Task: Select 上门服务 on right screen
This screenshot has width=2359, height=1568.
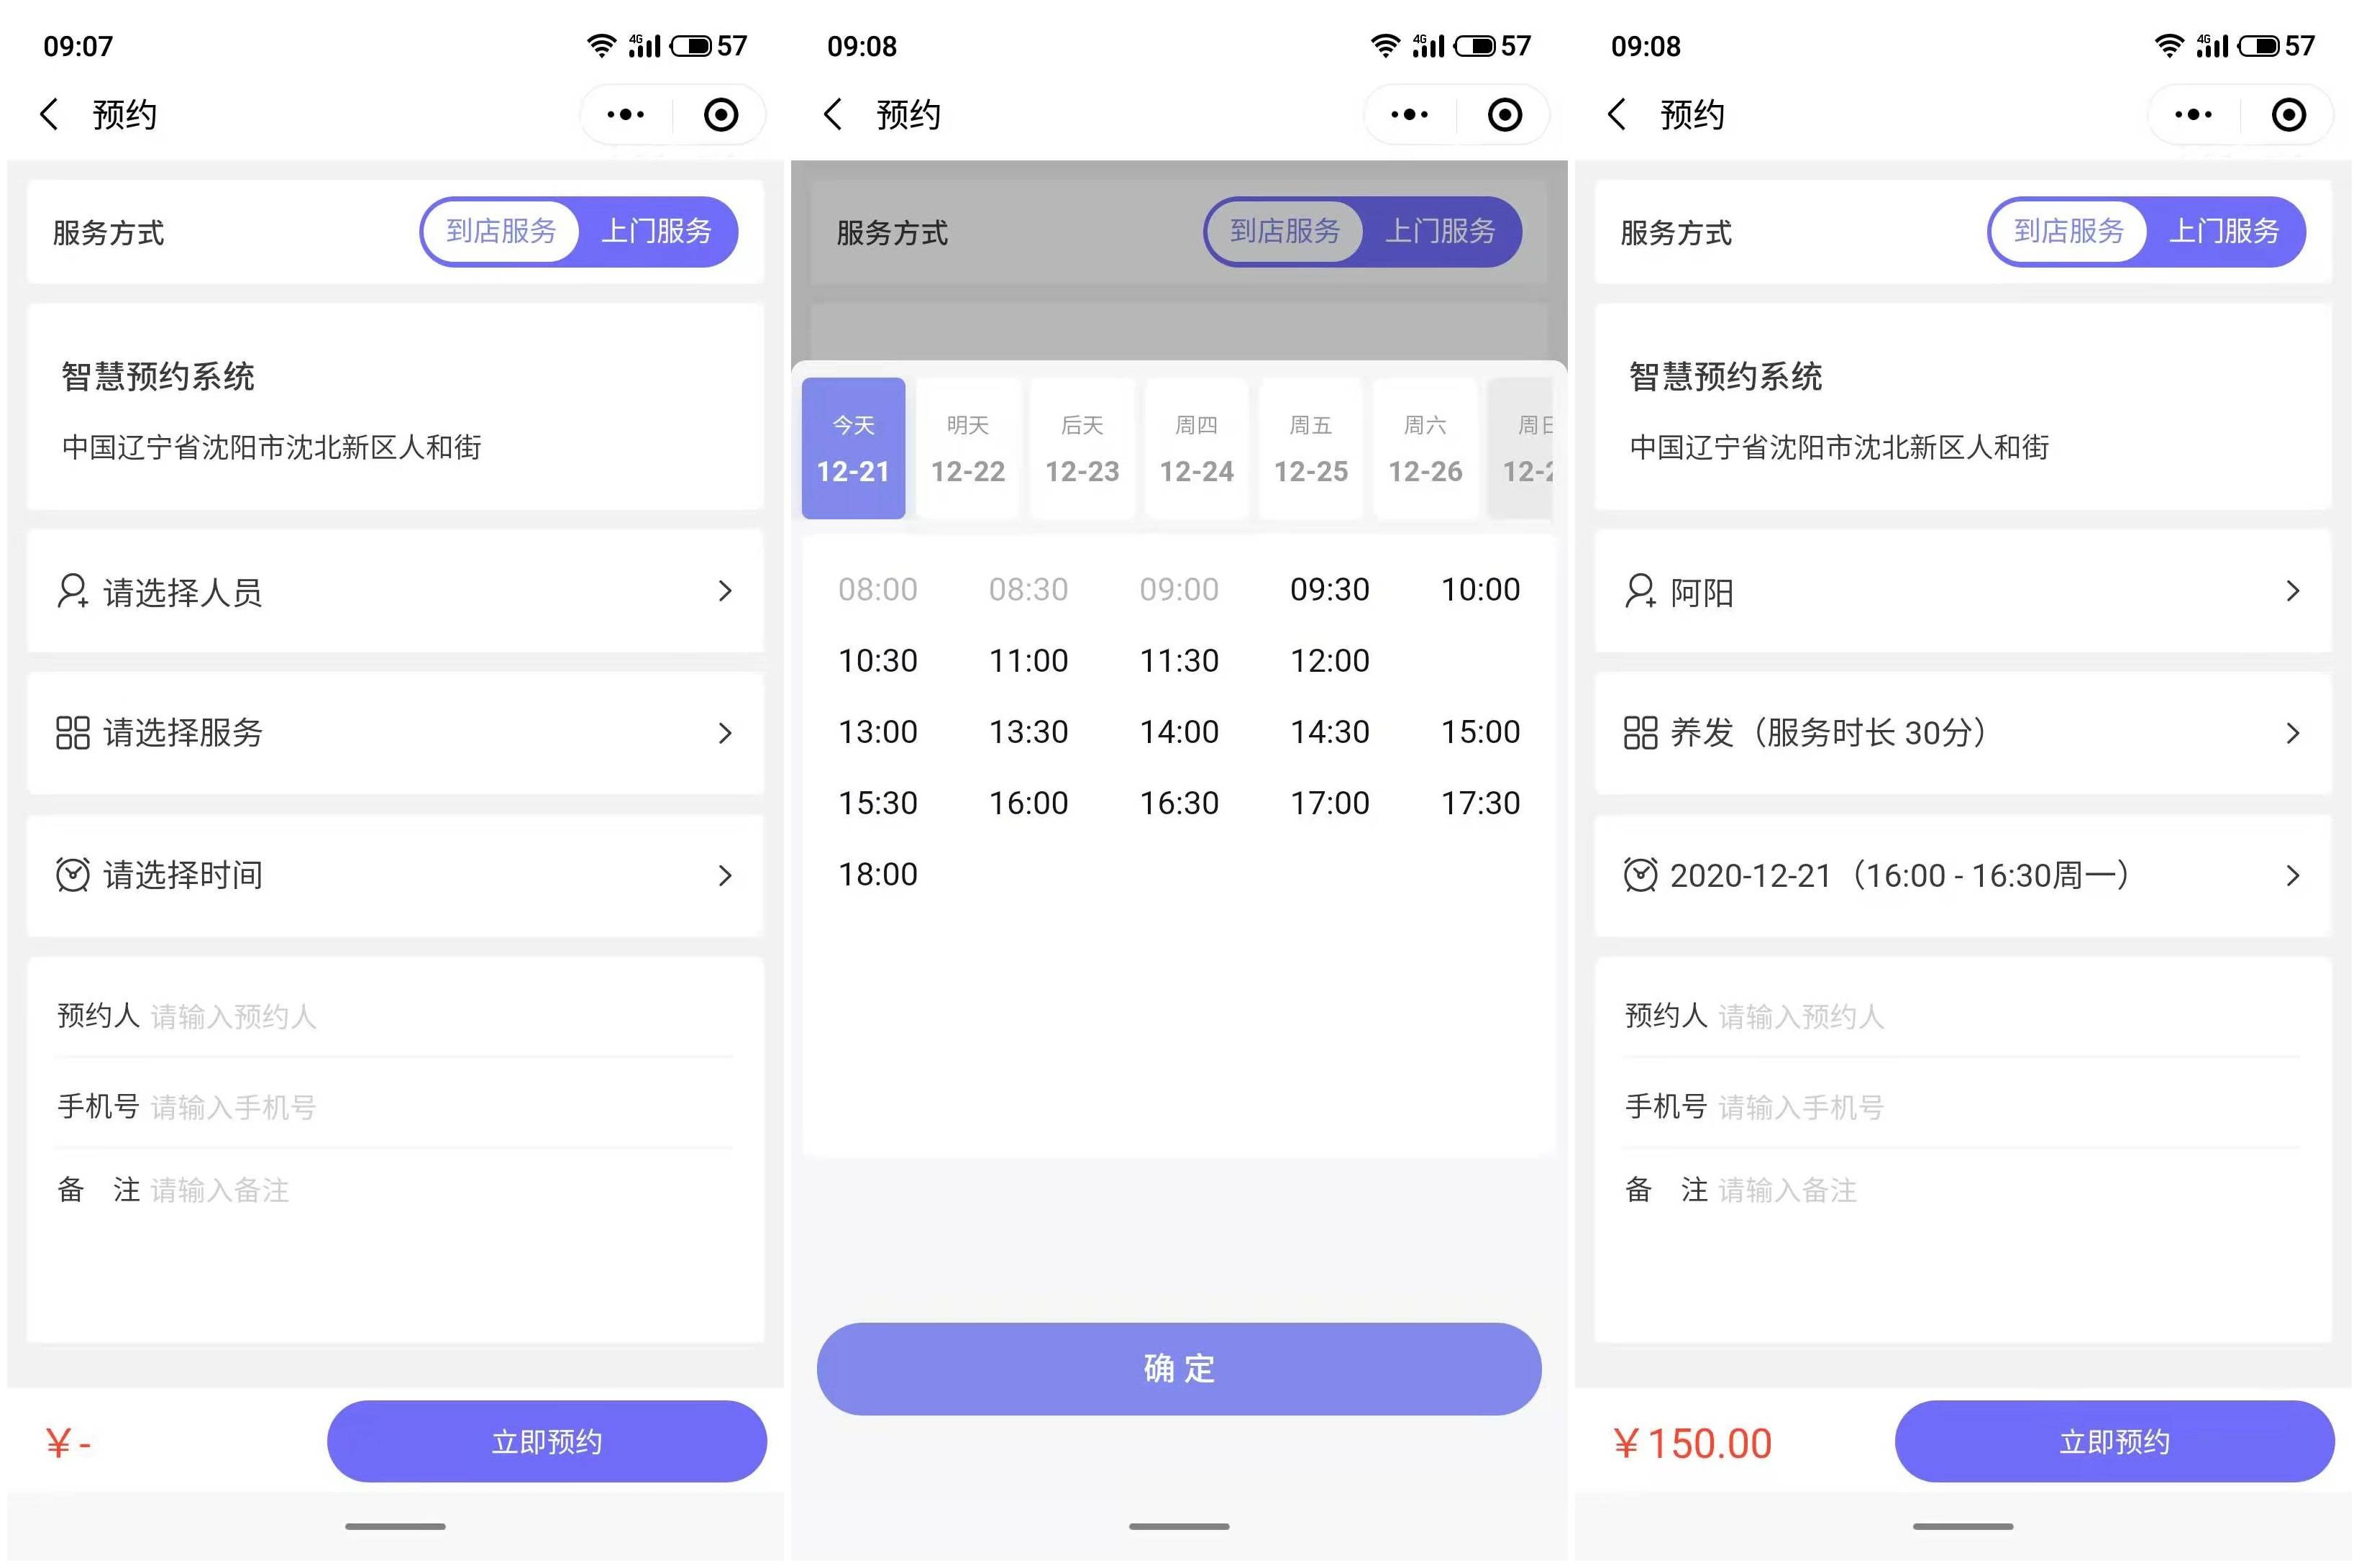Action: tap(2224, 232)
